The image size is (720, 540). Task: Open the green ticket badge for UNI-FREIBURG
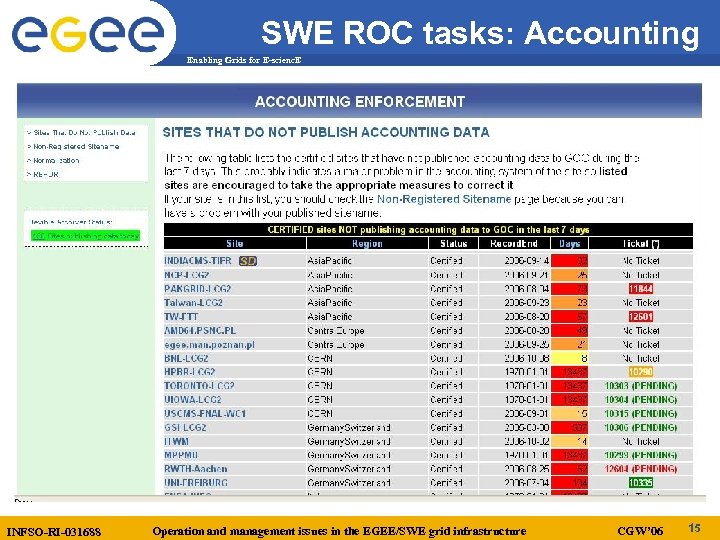[641, 483]
